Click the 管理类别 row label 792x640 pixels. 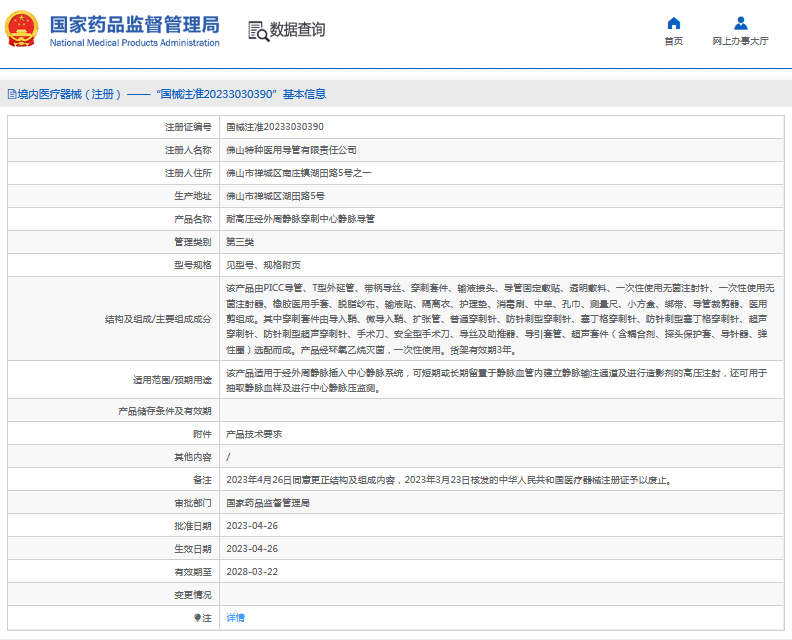192,242
